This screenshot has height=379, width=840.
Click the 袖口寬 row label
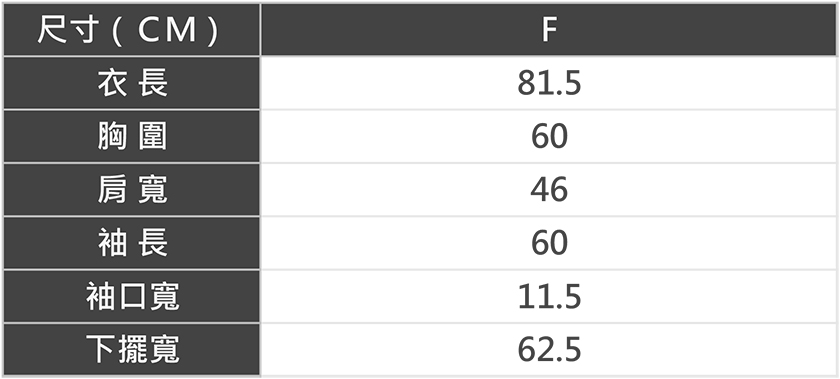point(132,296)
